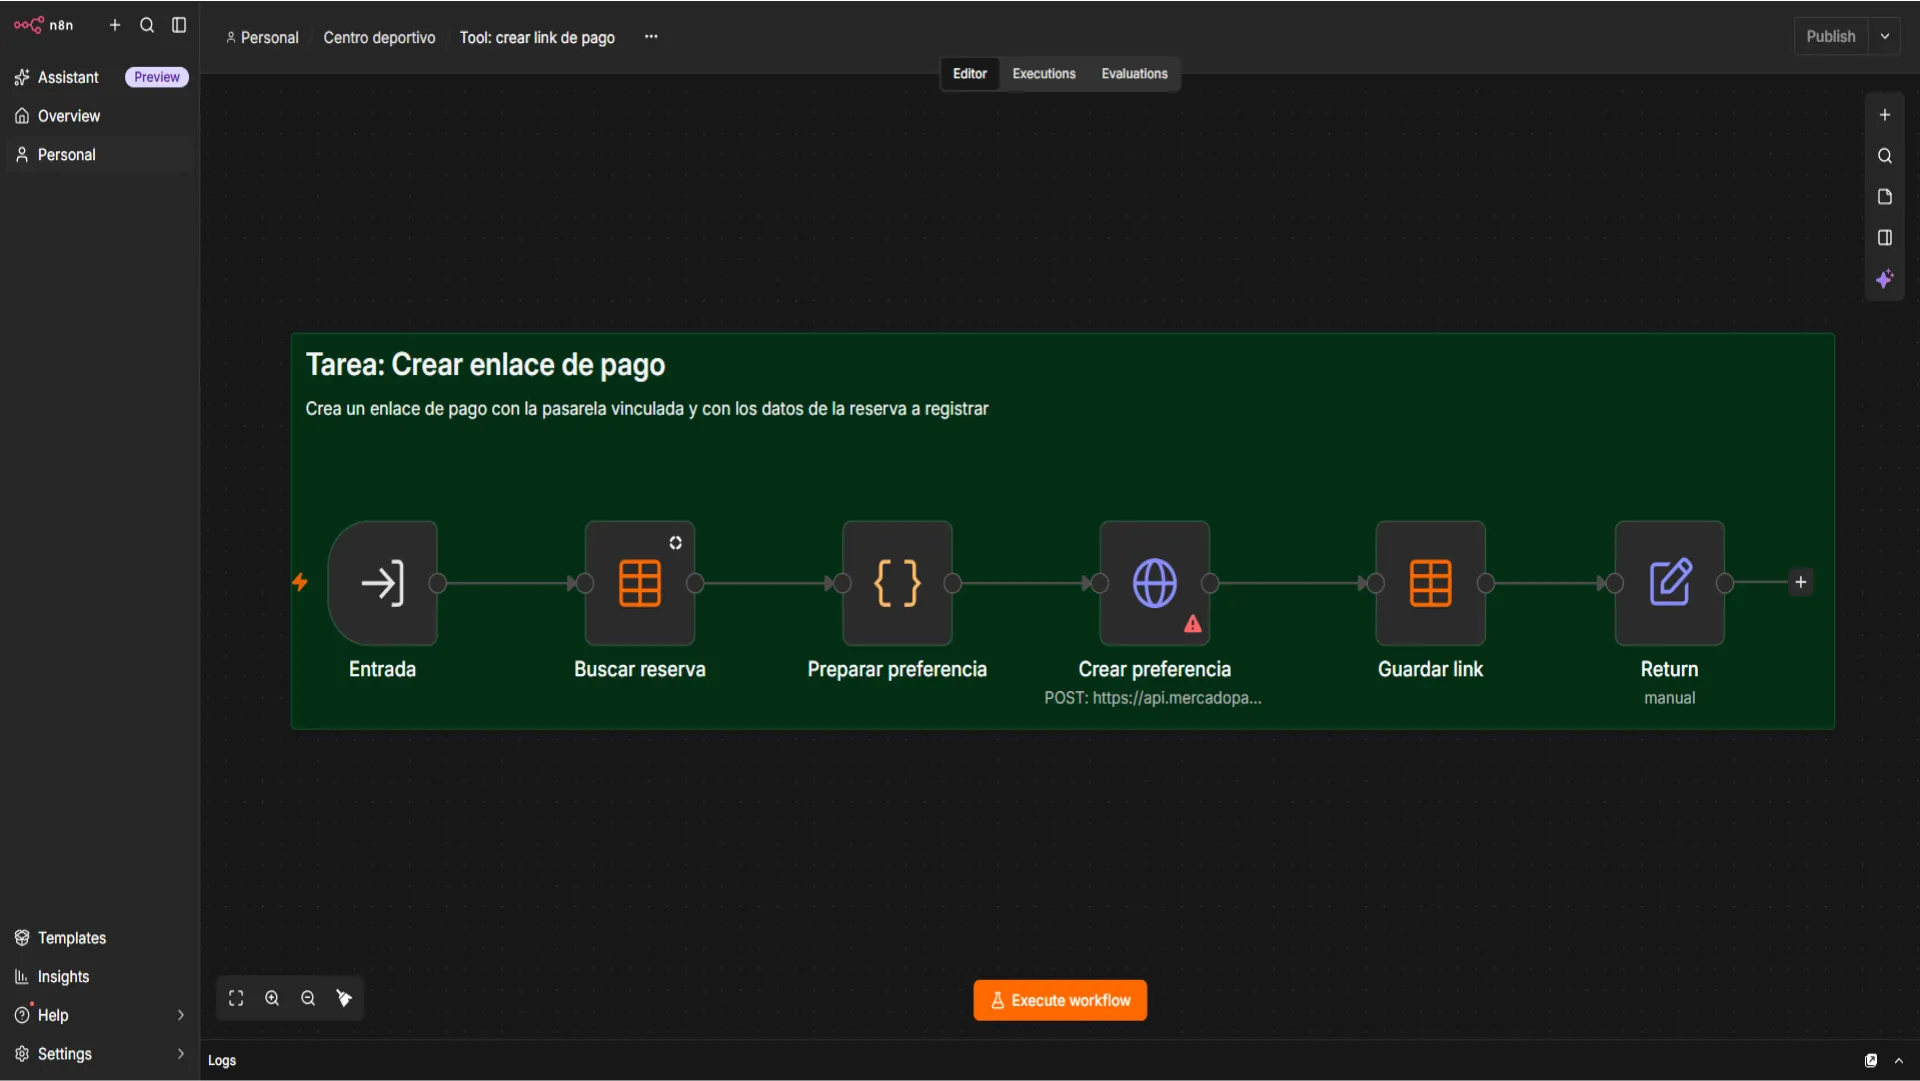
Task: Open node search on right toolbar
Action: (1884, 156)
